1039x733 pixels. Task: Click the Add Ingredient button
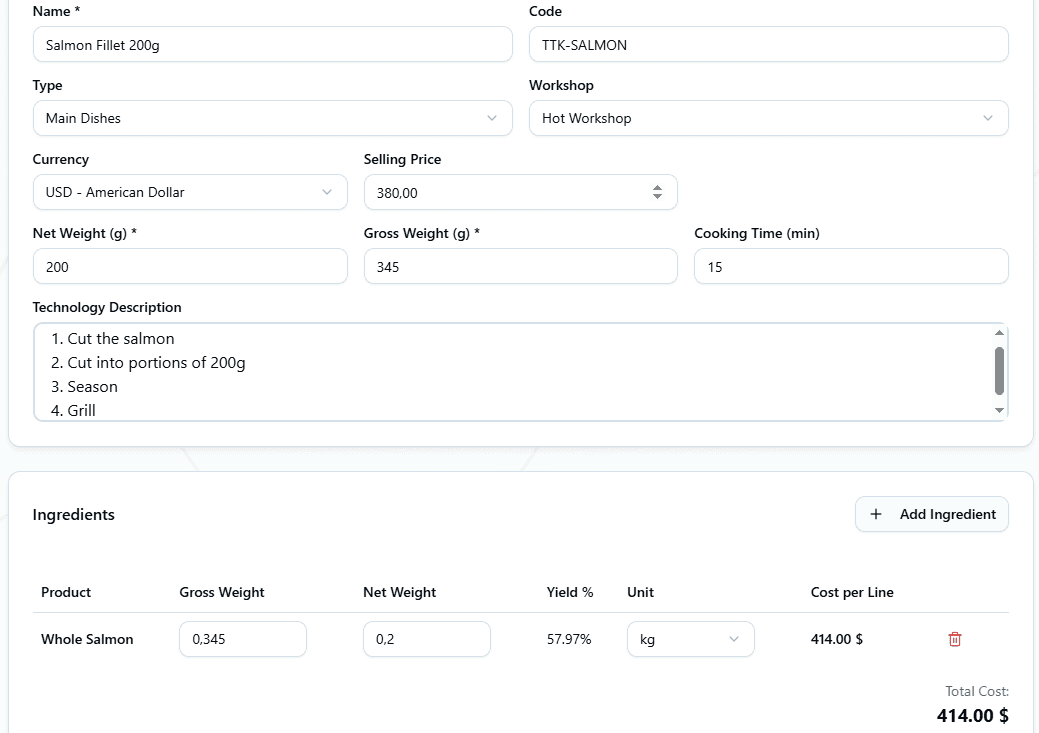(x=931, y=513)
